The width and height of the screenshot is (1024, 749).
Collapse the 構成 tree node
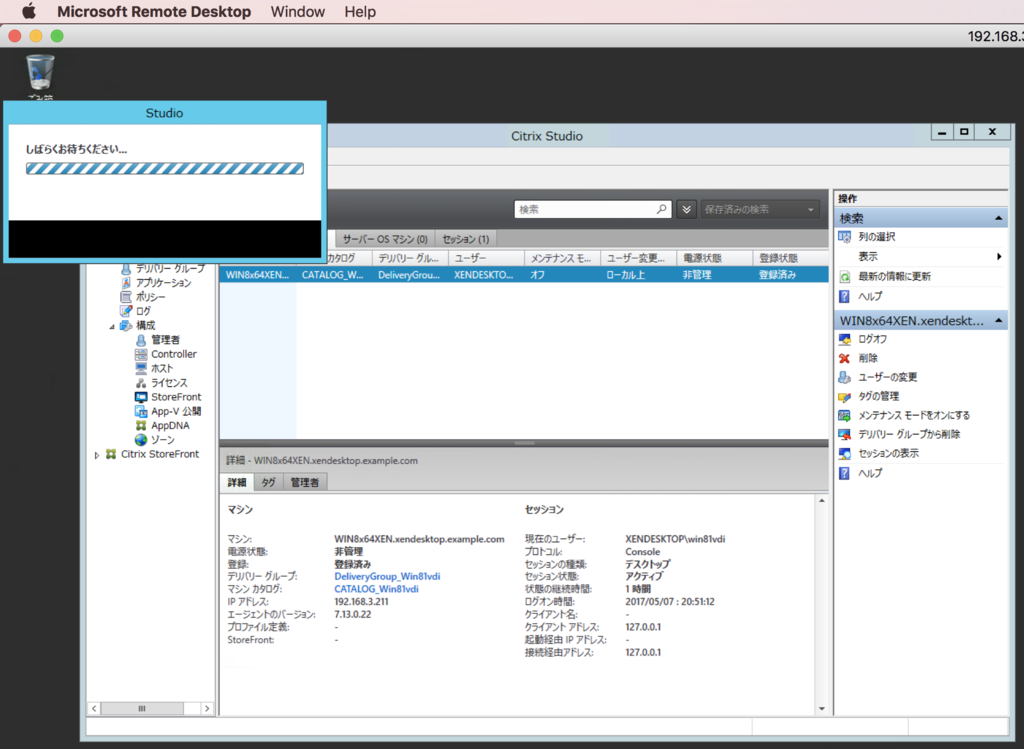coord(112,326)
